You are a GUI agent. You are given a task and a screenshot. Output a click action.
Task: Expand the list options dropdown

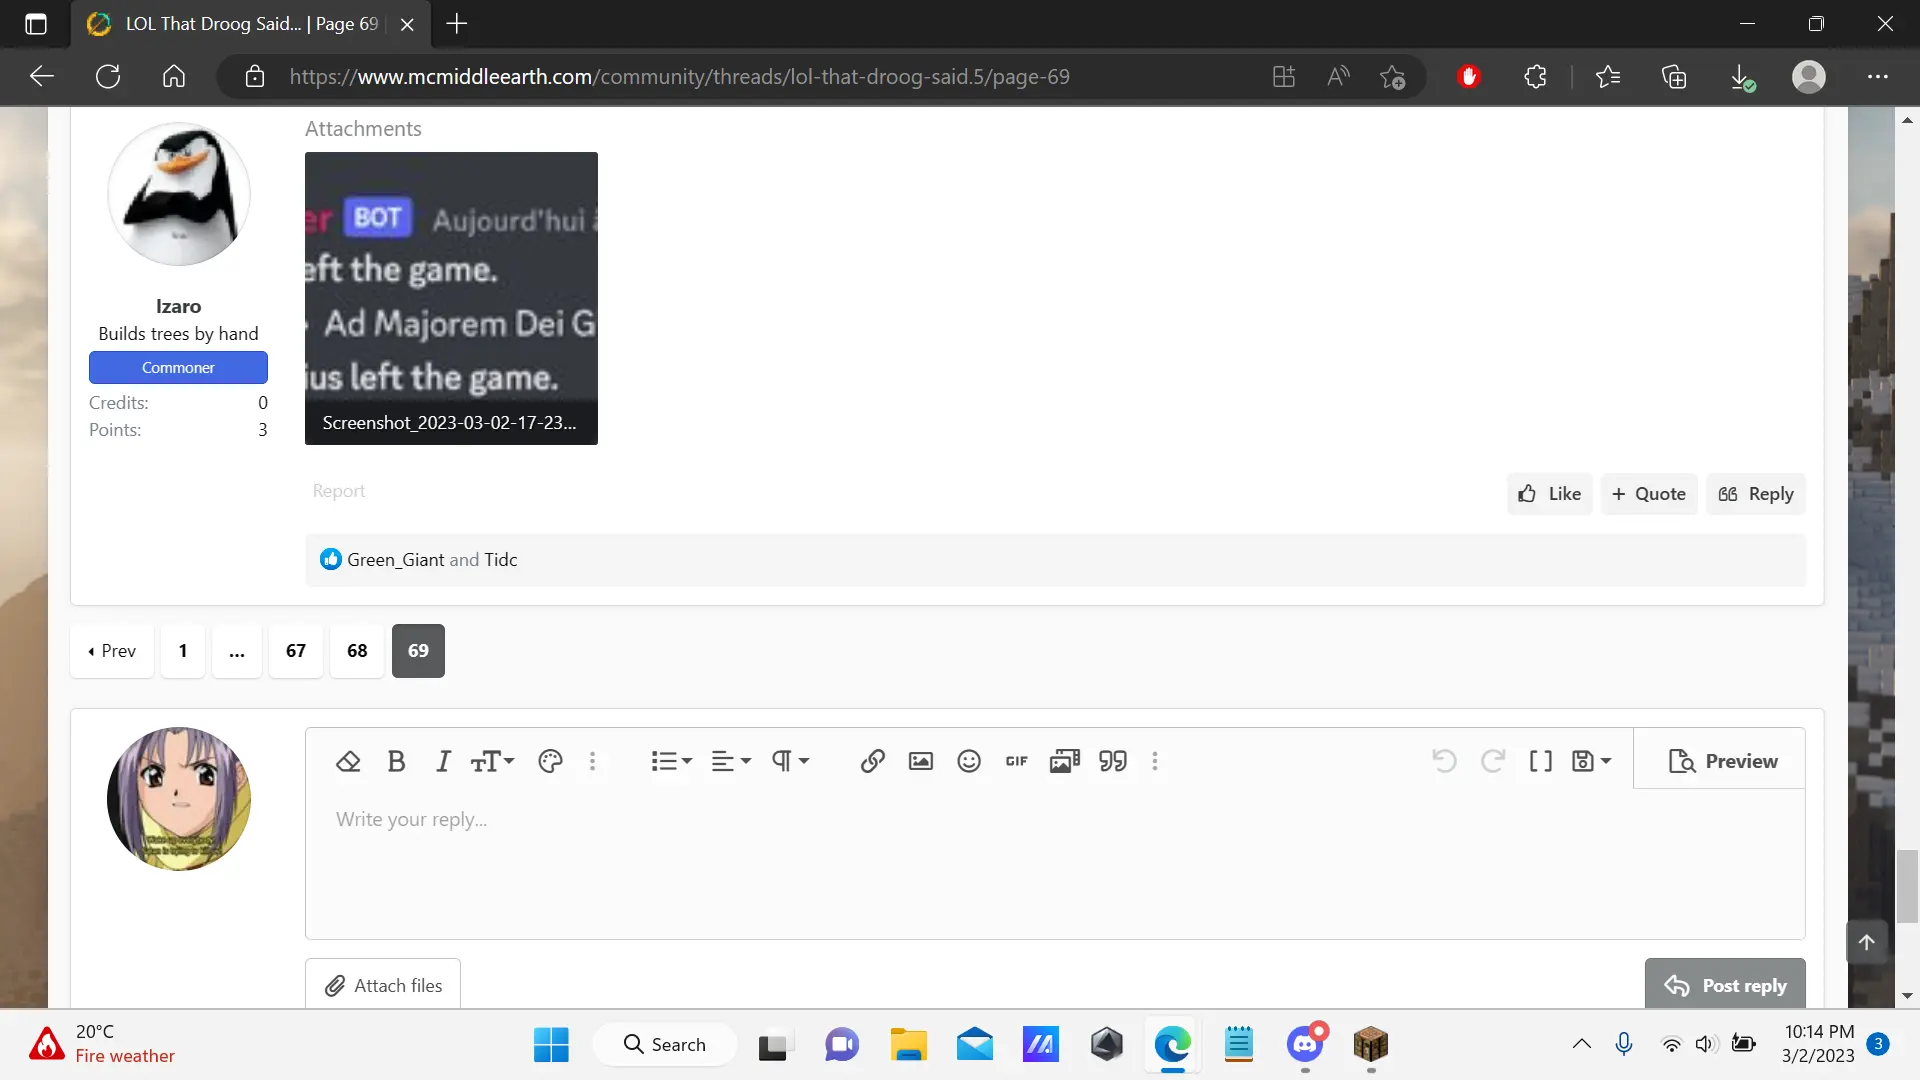[671, 762]
